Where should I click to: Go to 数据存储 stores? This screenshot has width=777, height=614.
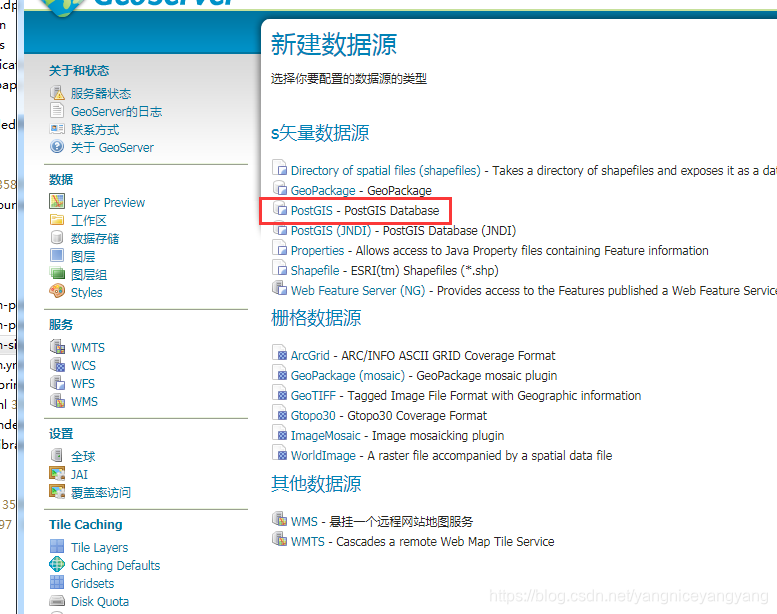pyautogui.click(x=95, y=238)
